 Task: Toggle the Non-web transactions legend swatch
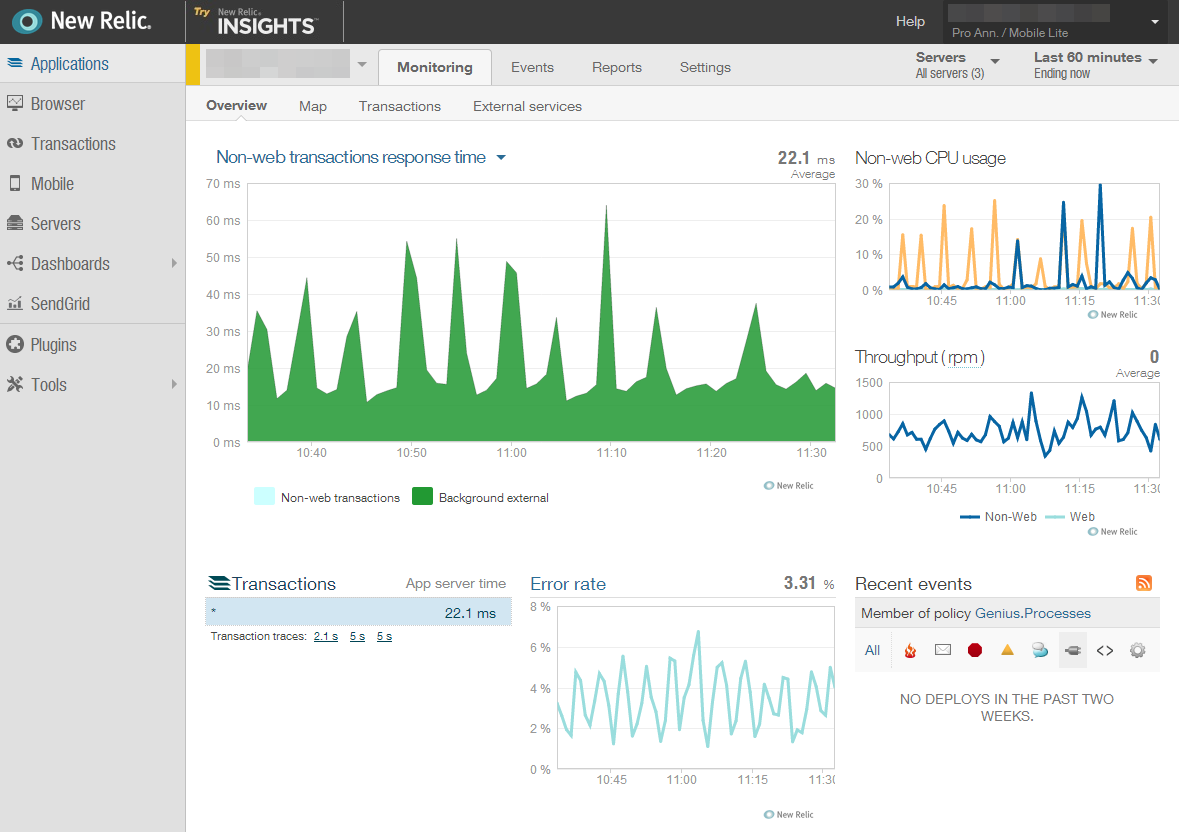(264, 496)
